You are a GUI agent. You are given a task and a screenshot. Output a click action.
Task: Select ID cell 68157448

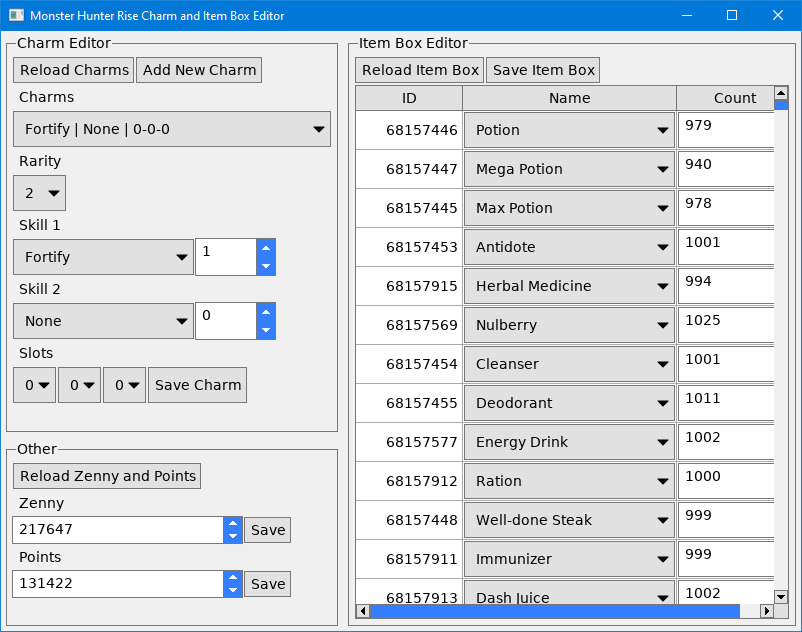click(x=409, y=520)
